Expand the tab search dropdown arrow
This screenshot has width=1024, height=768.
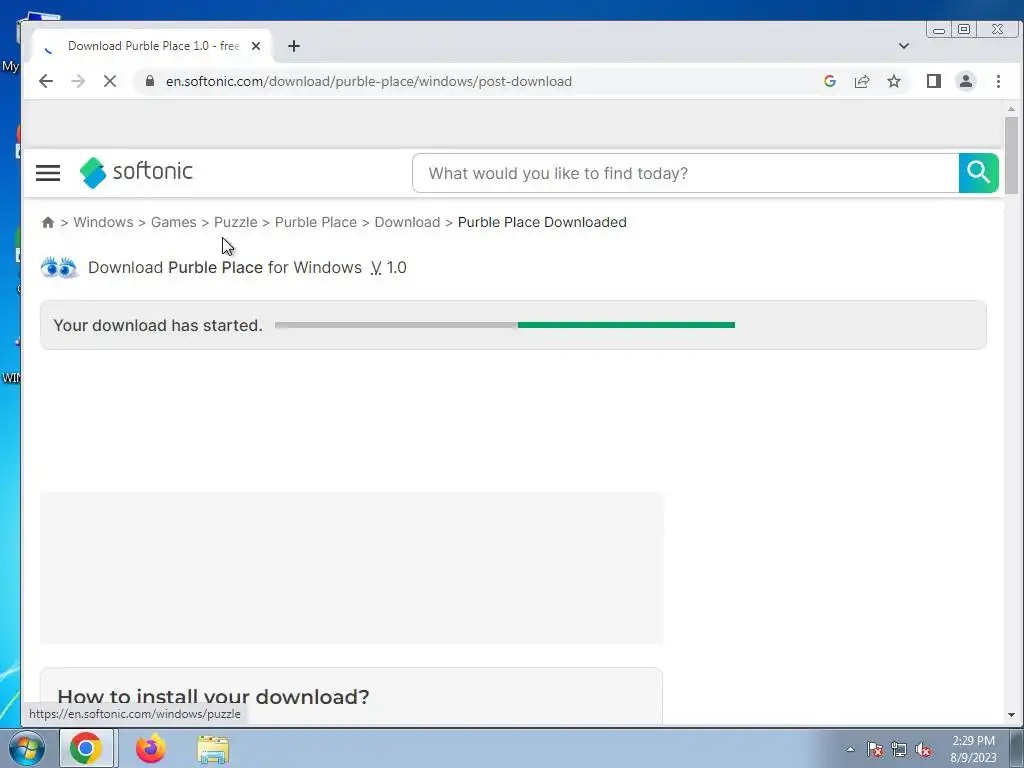pos(904,46)
